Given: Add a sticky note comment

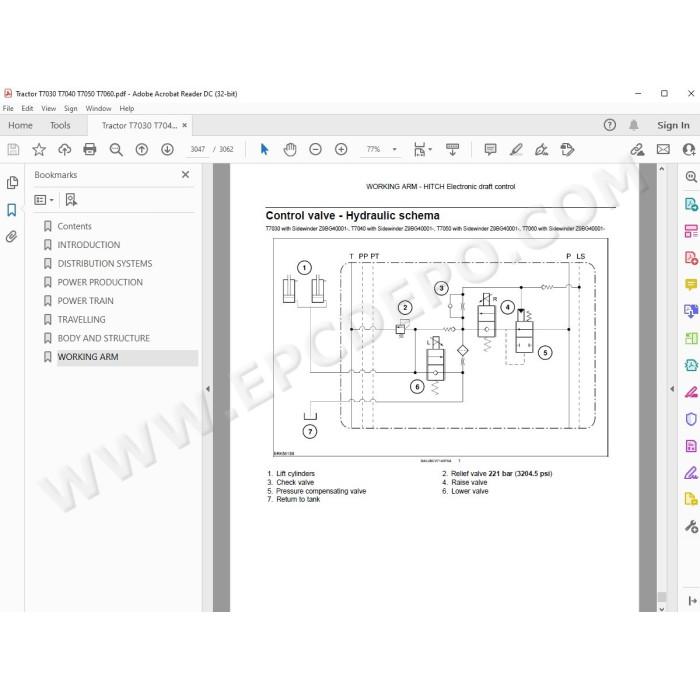Looking at the screenshot, I should [x=490, y=149].
